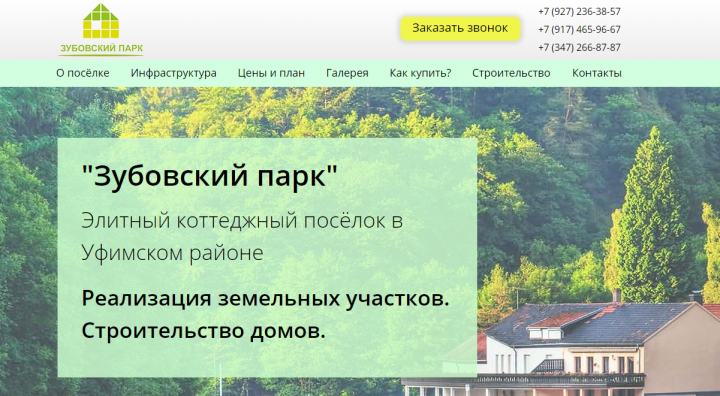Viewport: 720px width, 396px height.
Task: Select the Как купить? menu item
Action: (421, 73)
